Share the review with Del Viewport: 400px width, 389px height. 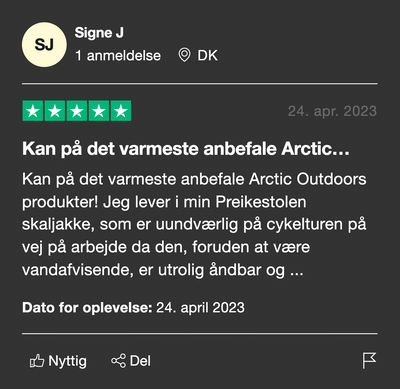131,361
